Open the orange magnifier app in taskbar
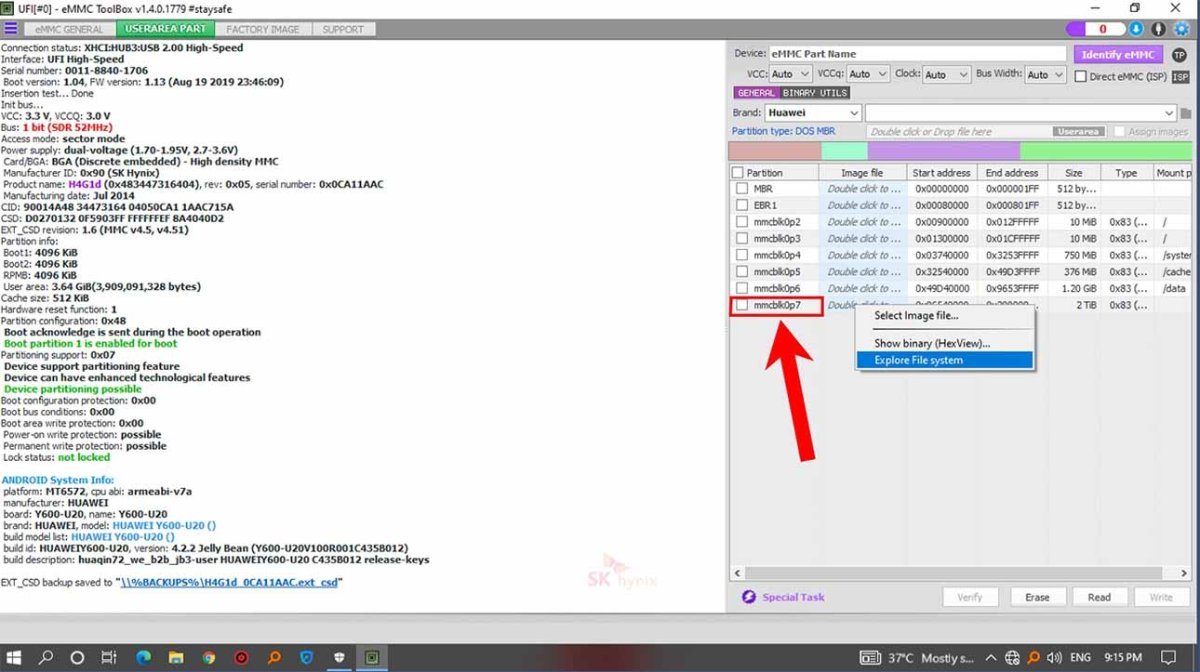Image resolution: width=1200 pixels, height=672 pixels. click(274, 658)
